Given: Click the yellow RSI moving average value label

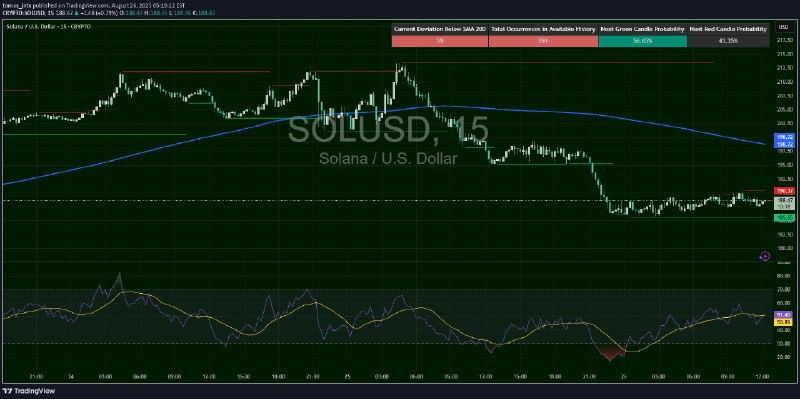Looking at the screenshot, I should [784, 322].
